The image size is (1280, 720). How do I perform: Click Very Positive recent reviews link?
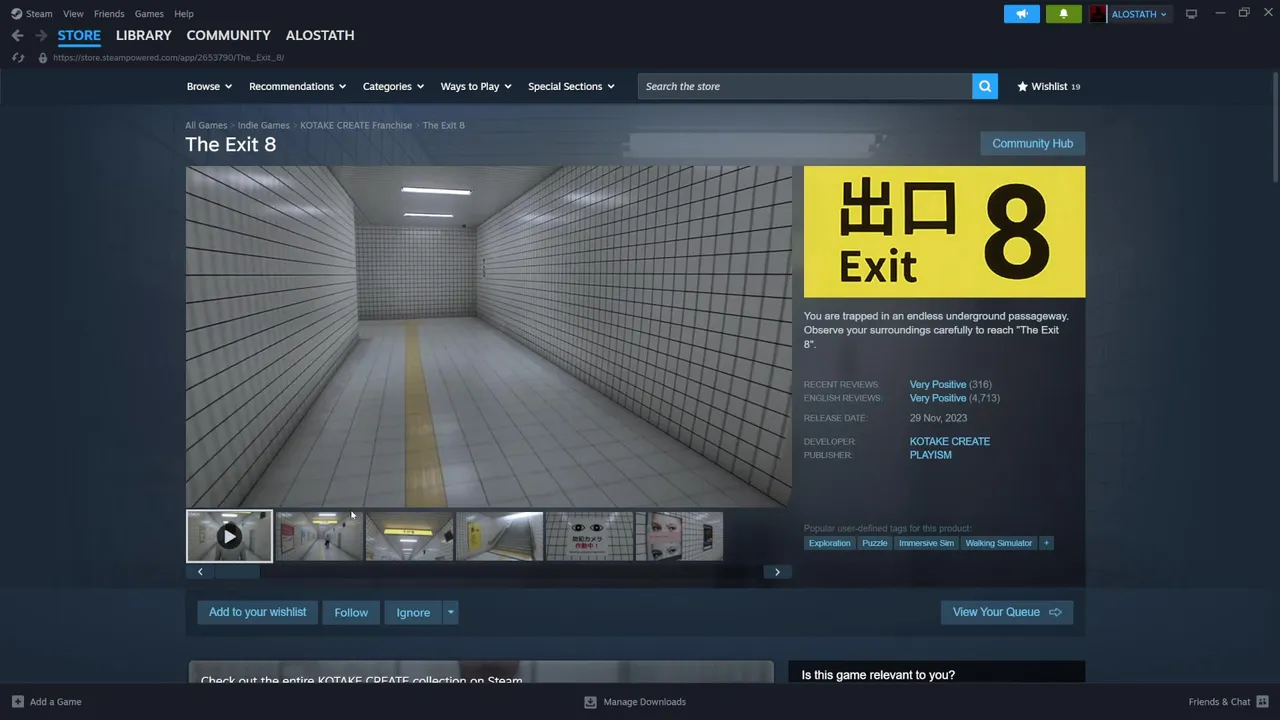[x=938, y=384]
